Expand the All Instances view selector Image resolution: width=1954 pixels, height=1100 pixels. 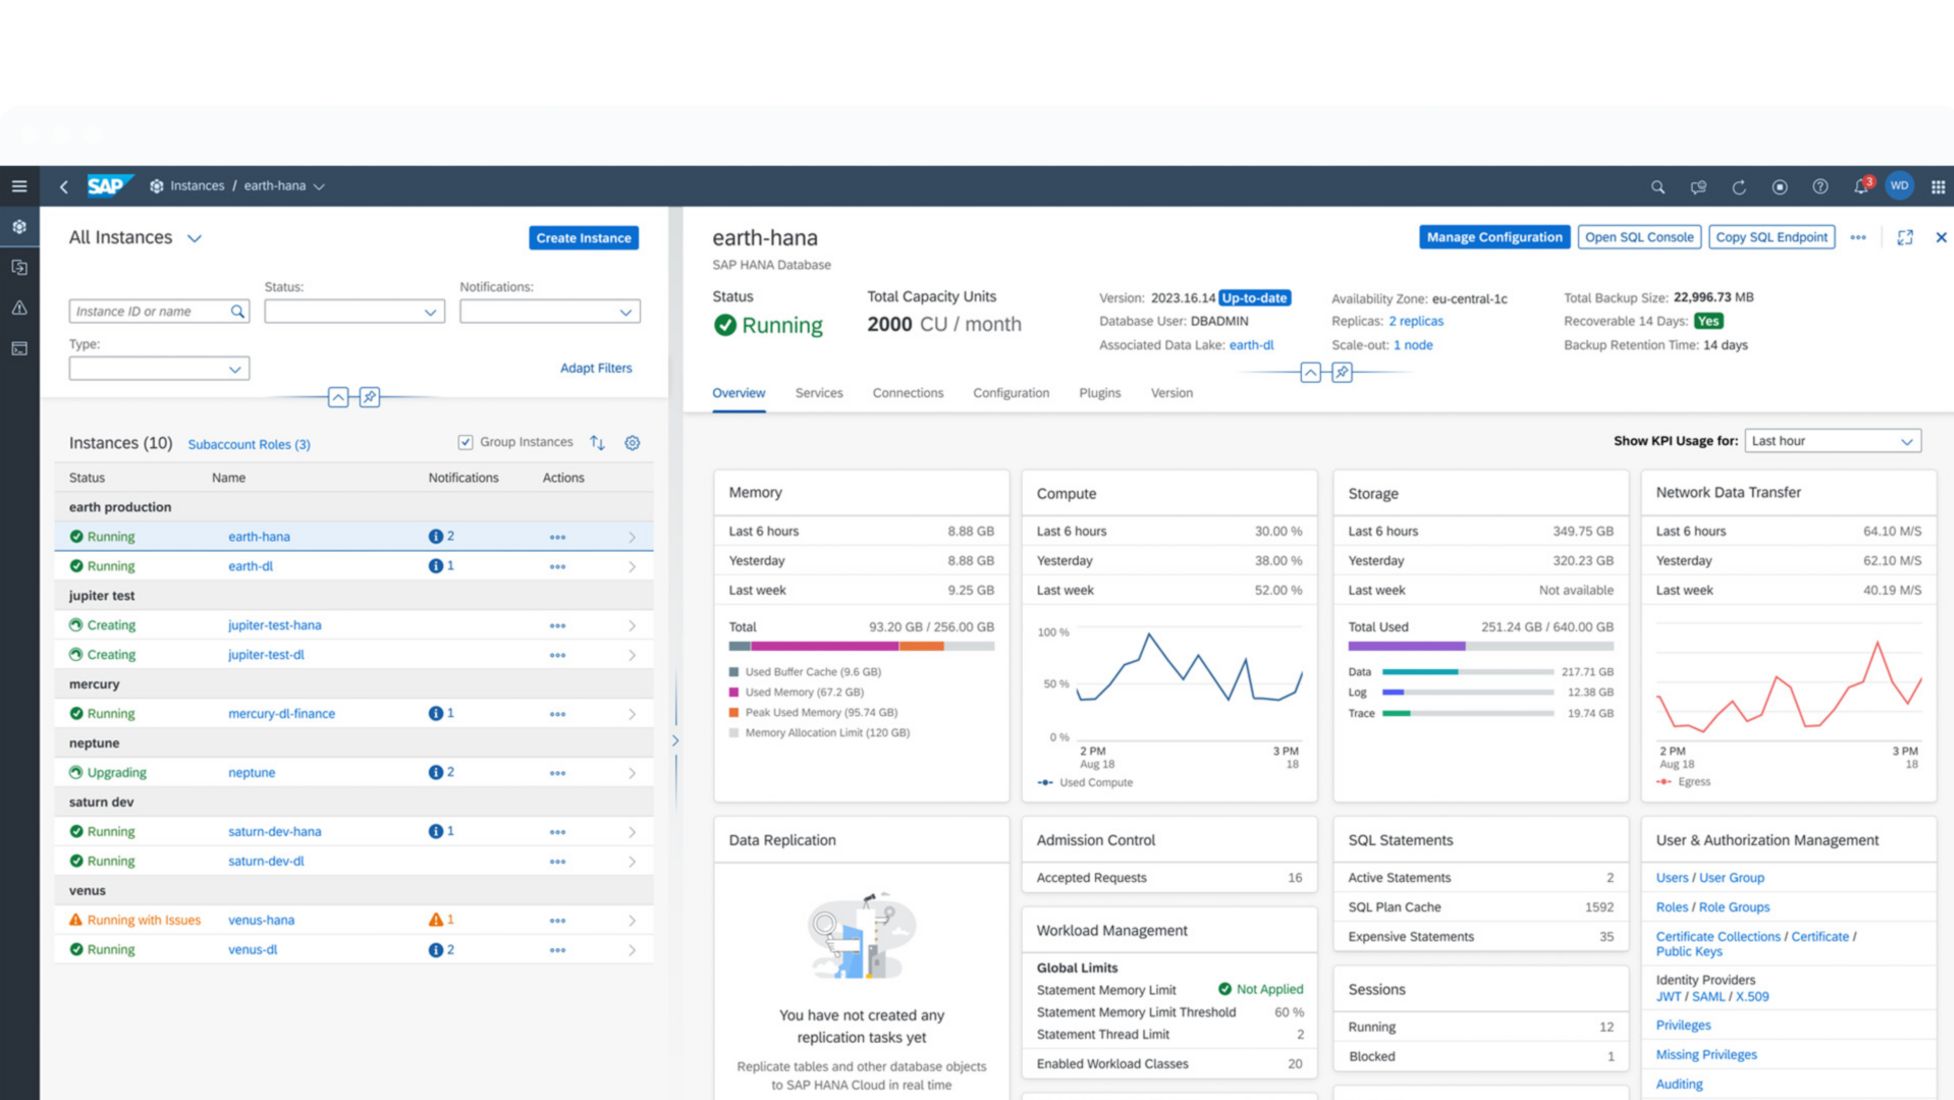point(194,238)
